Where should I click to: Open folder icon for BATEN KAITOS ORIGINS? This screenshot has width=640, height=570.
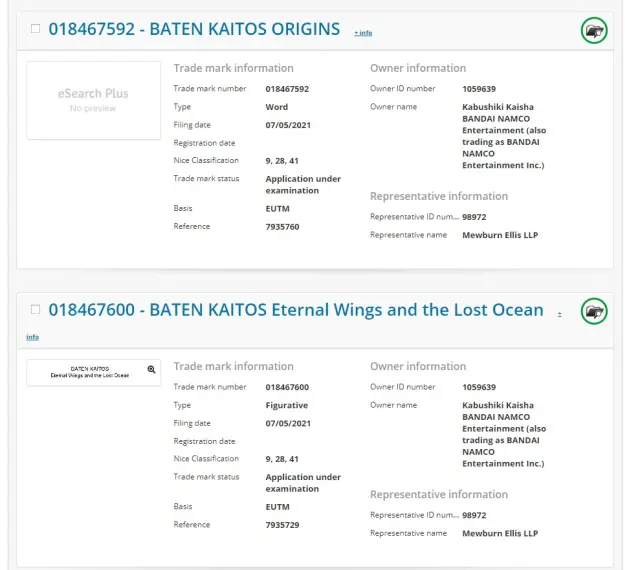tap(594, 30)
